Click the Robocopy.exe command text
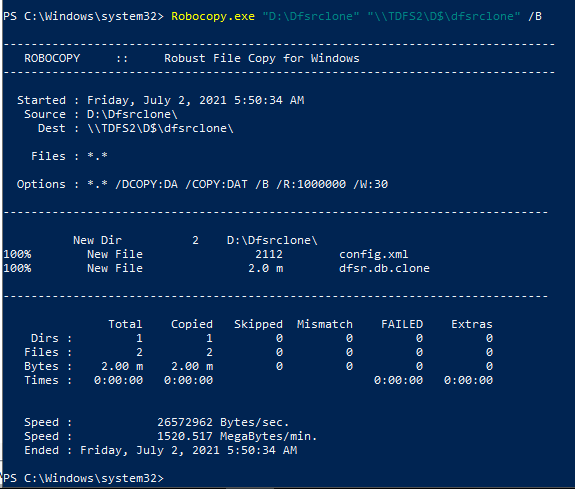Image resolution: width=575 pixels, height=489 pixels. (213, 17)
